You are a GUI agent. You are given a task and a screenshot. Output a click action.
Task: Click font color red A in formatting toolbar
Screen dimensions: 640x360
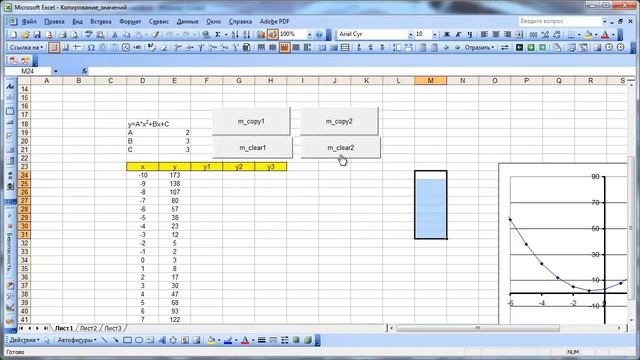tap(605, 35)
